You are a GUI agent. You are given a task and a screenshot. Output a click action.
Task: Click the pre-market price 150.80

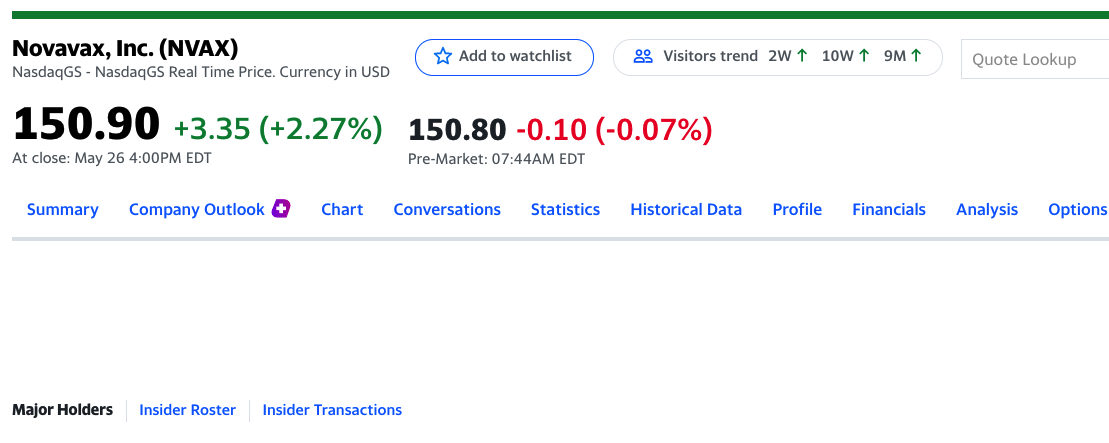(457, 130)
